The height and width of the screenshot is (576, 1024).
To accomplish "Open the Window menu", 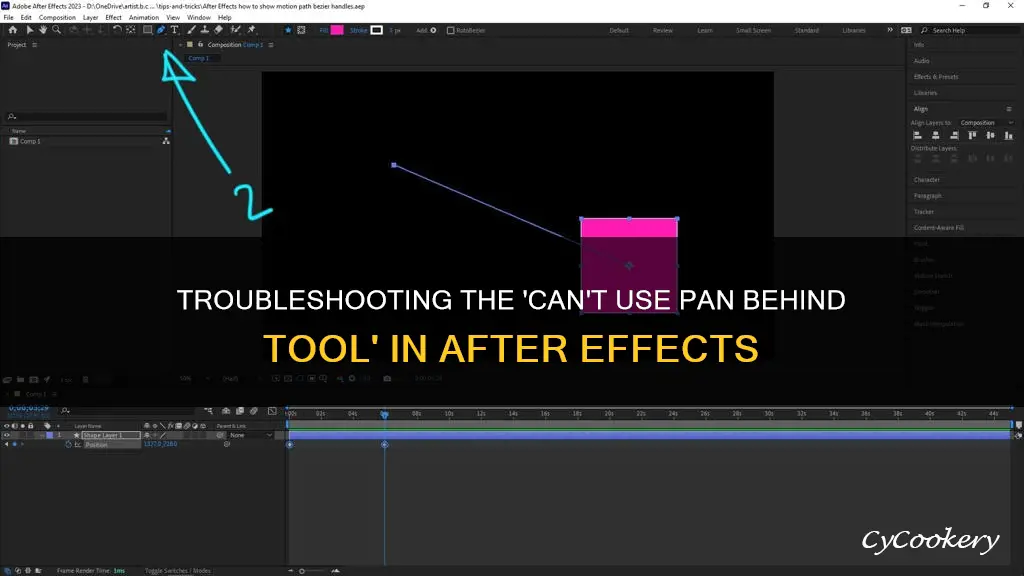I will [199, 18].
